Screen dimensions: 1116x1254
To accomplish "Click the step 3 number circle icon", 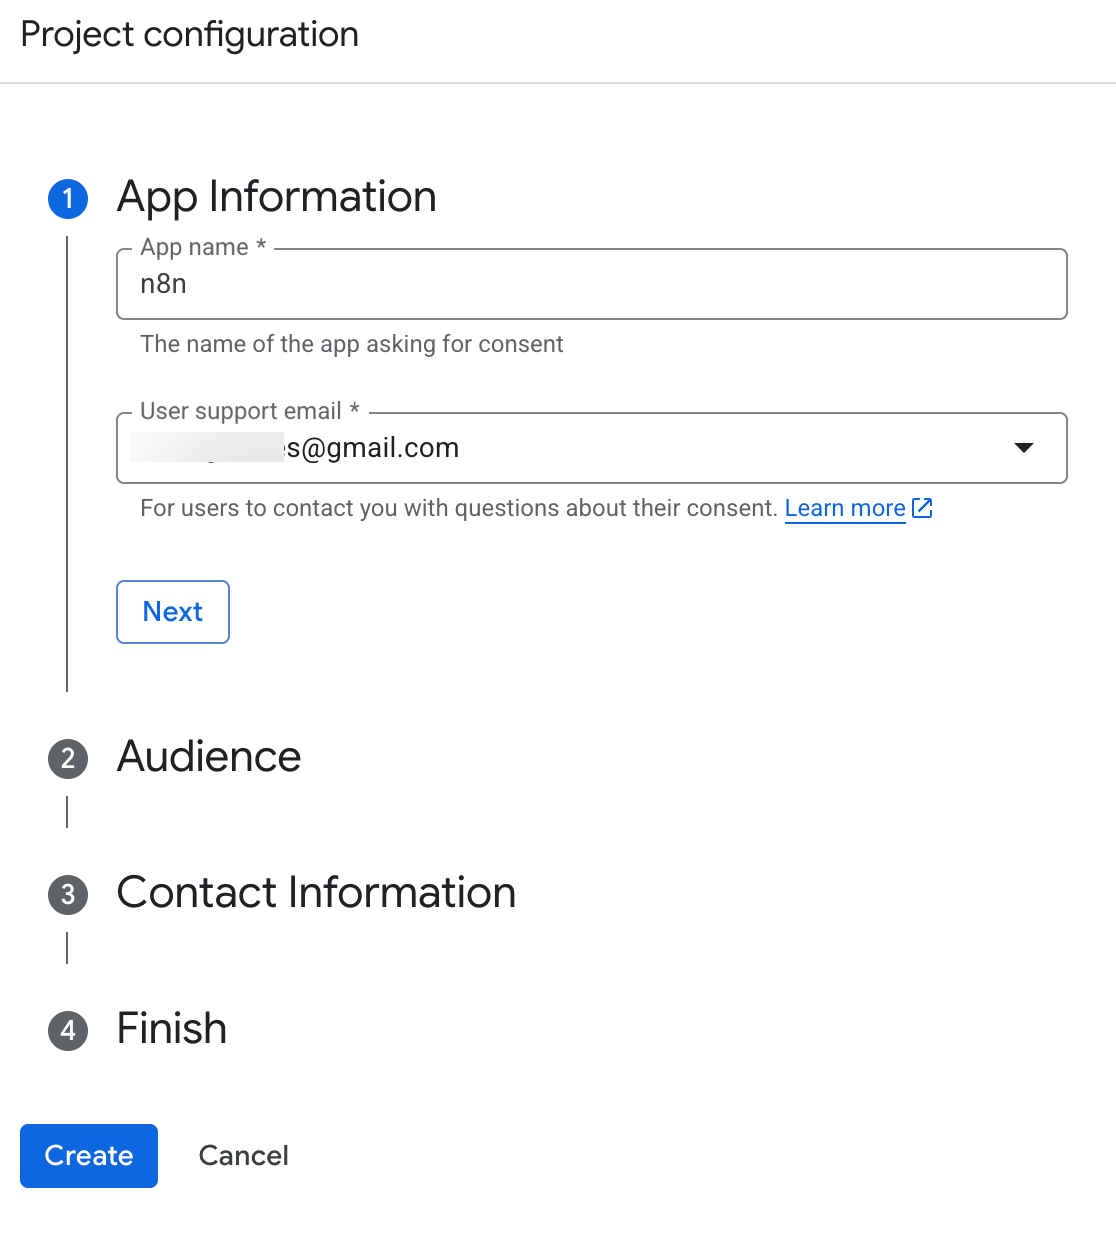I will tap(68, 894).
